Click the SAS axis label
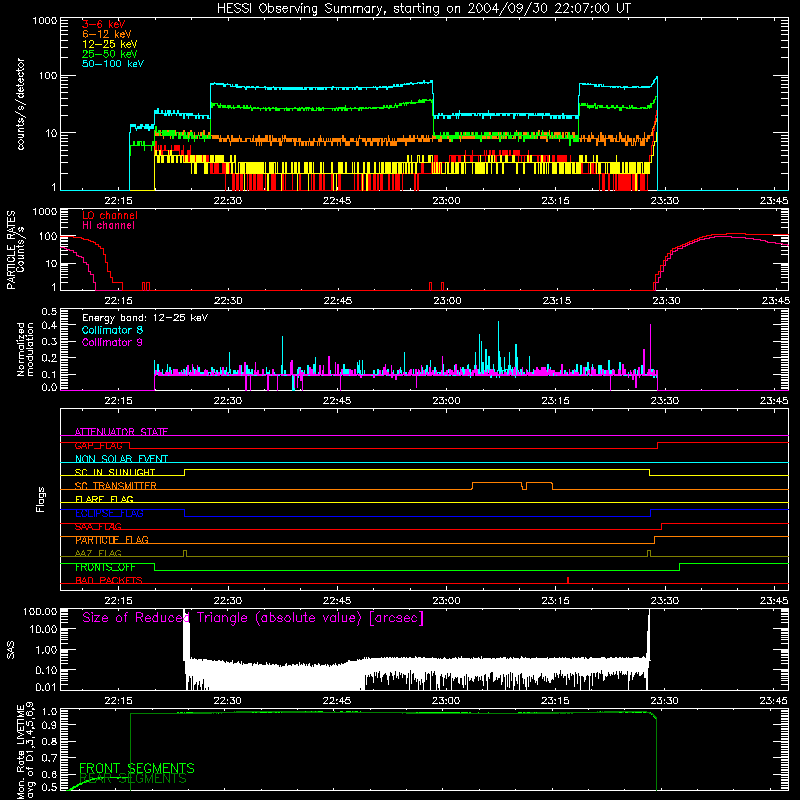The image size is (800, 800). (10, 650)
